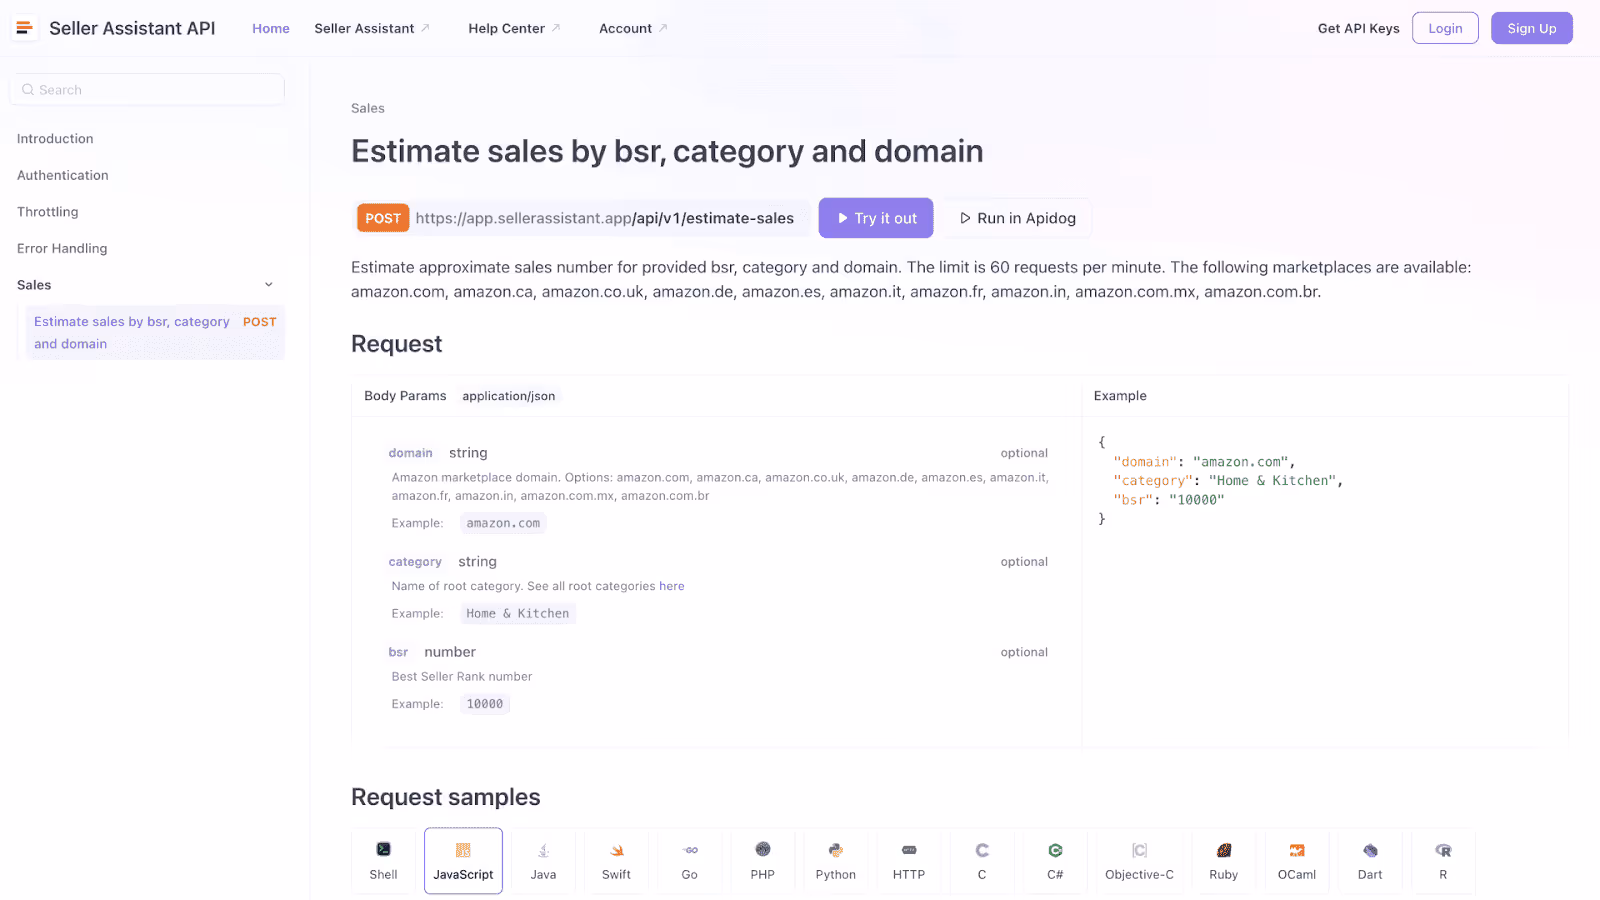Open Authentication in the sidebar
This screenshot has width=1600, height=900.
click(63, 175)
